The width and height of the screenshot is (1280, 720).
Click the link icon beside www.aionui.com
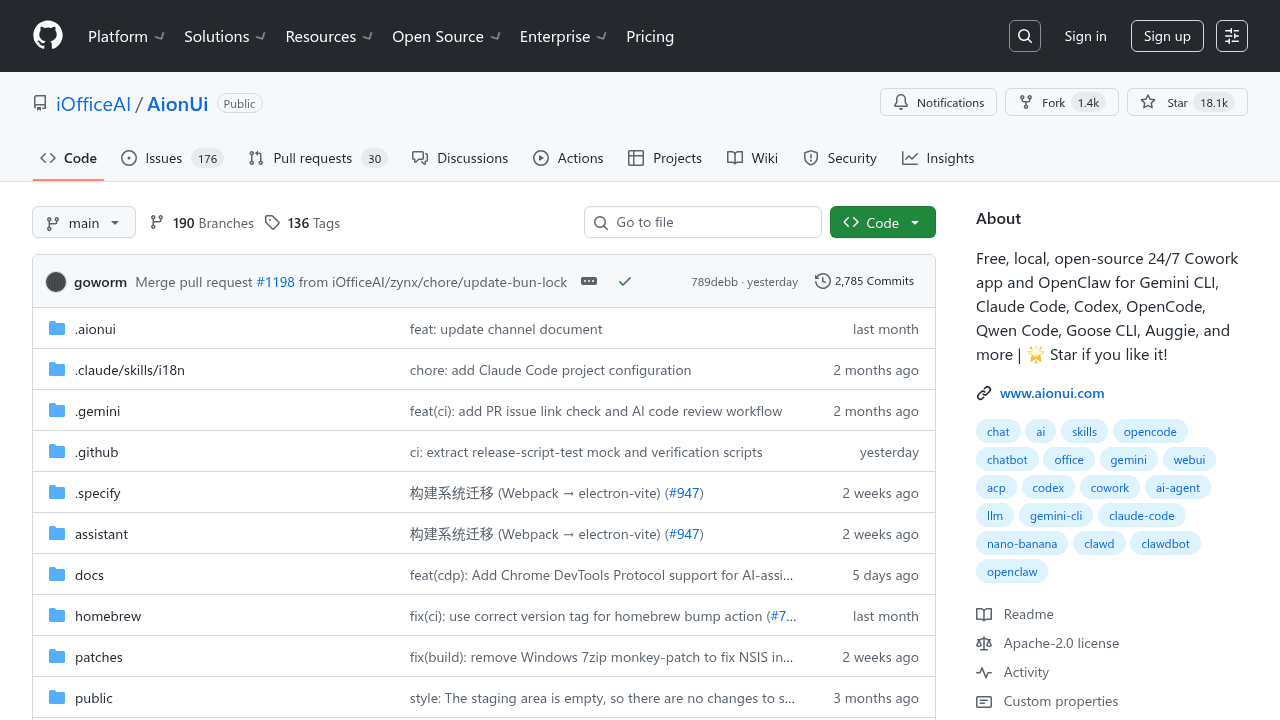click(984, 393)
